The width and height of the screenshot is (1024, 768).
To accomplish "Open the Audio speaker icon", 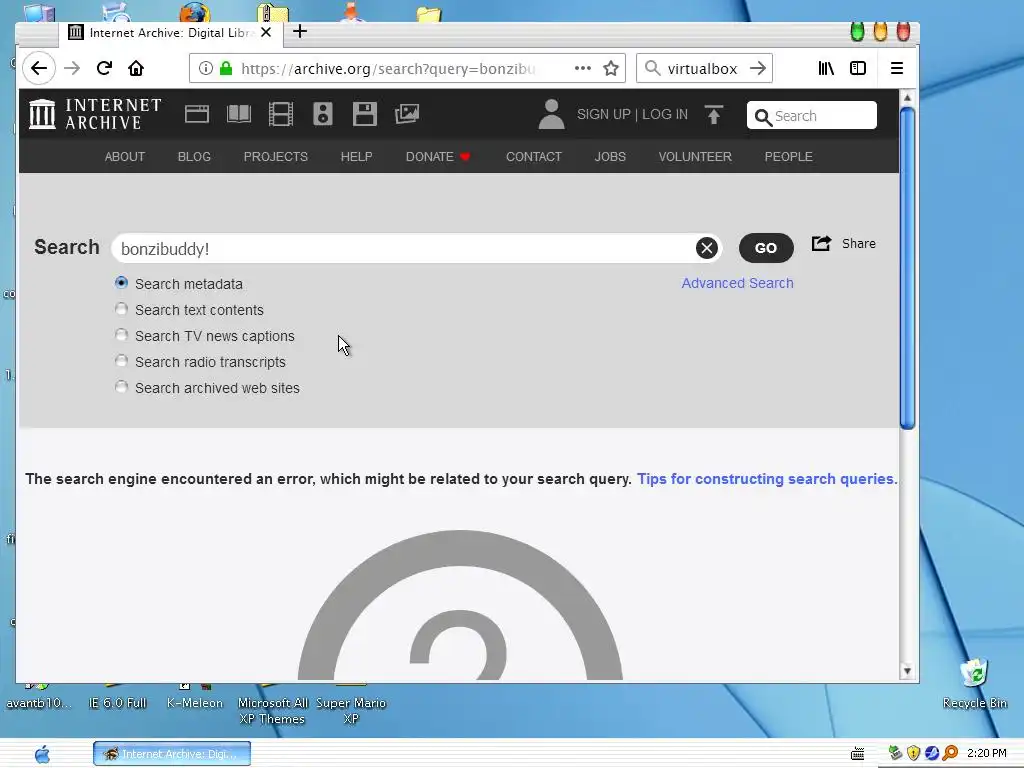I will 323,114.
